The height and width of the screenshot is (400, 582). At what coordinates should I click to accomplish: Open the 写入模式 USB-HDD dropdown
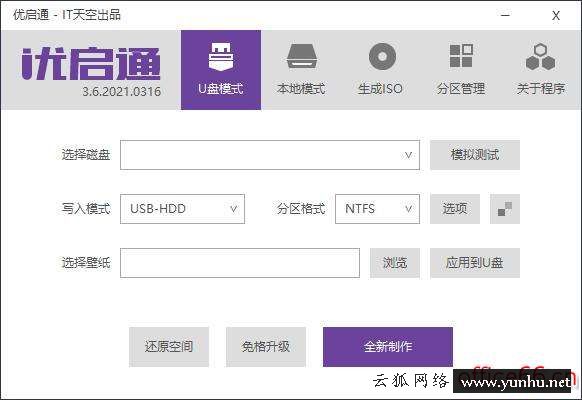[182, 209]
